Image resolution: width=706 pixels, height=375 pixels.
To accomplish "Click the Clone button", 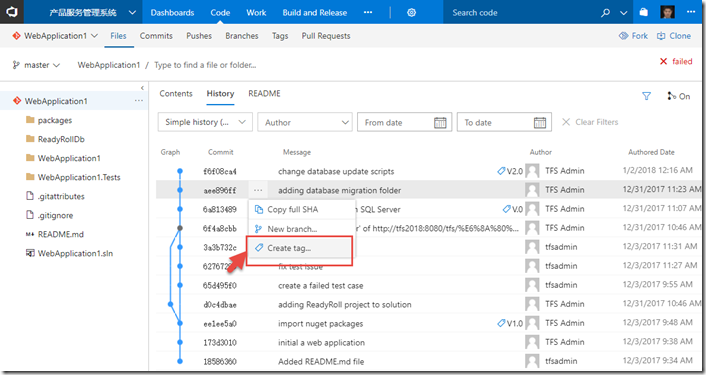I will coord(674,36).
